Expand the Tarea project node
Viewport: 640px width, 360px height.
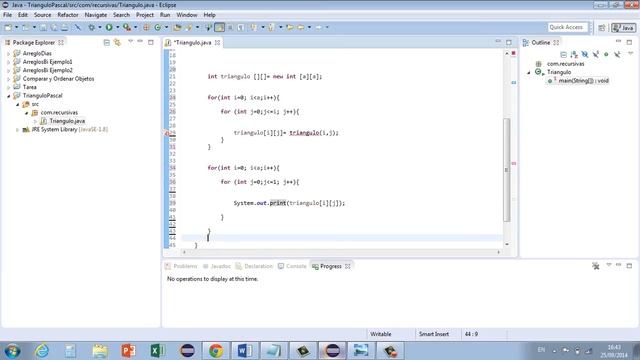(x=9, y=87)
